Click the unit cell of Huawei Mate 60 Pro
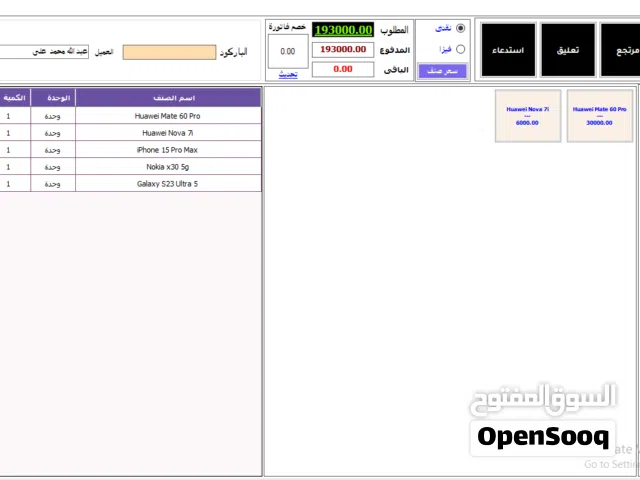Viewport: 640px width, 480px height. [53, 116]
